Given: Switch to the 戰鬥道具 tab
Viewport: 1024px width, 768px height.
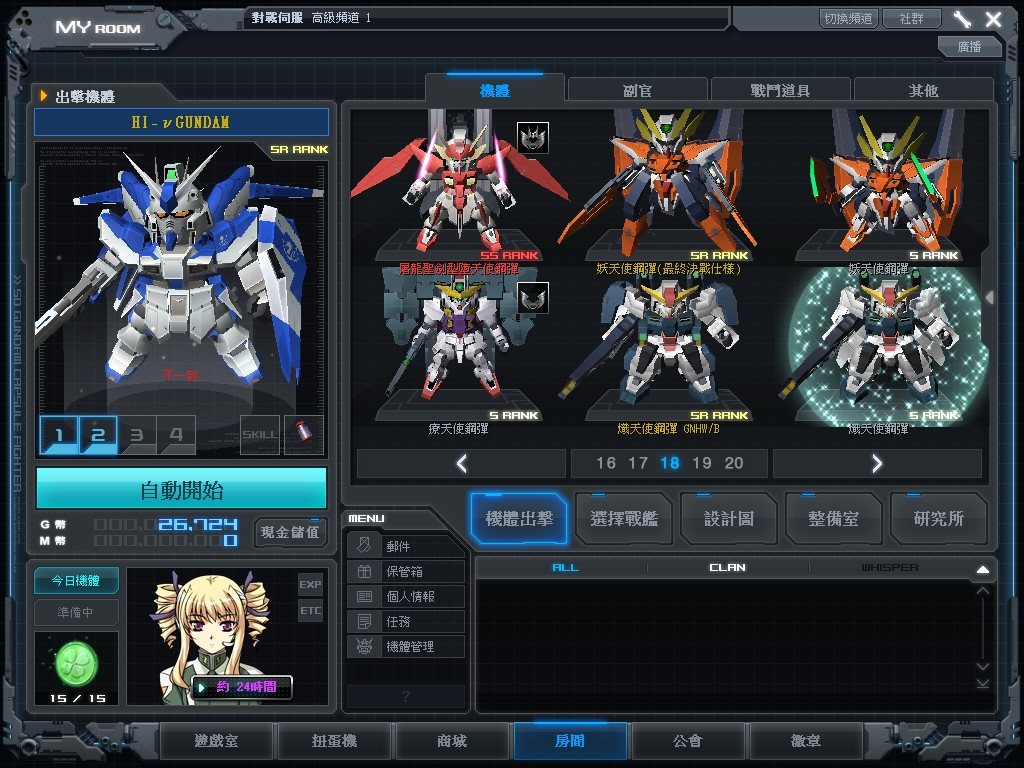Looking at the screenshot, I should [780, 90].
